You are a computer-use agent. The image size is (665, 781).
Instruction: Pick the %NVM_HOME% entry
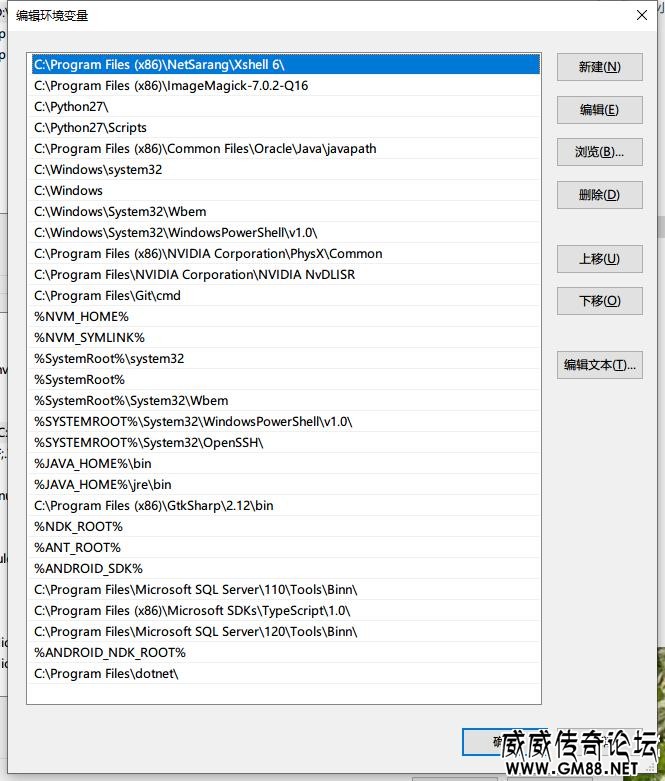coord(81,316)
